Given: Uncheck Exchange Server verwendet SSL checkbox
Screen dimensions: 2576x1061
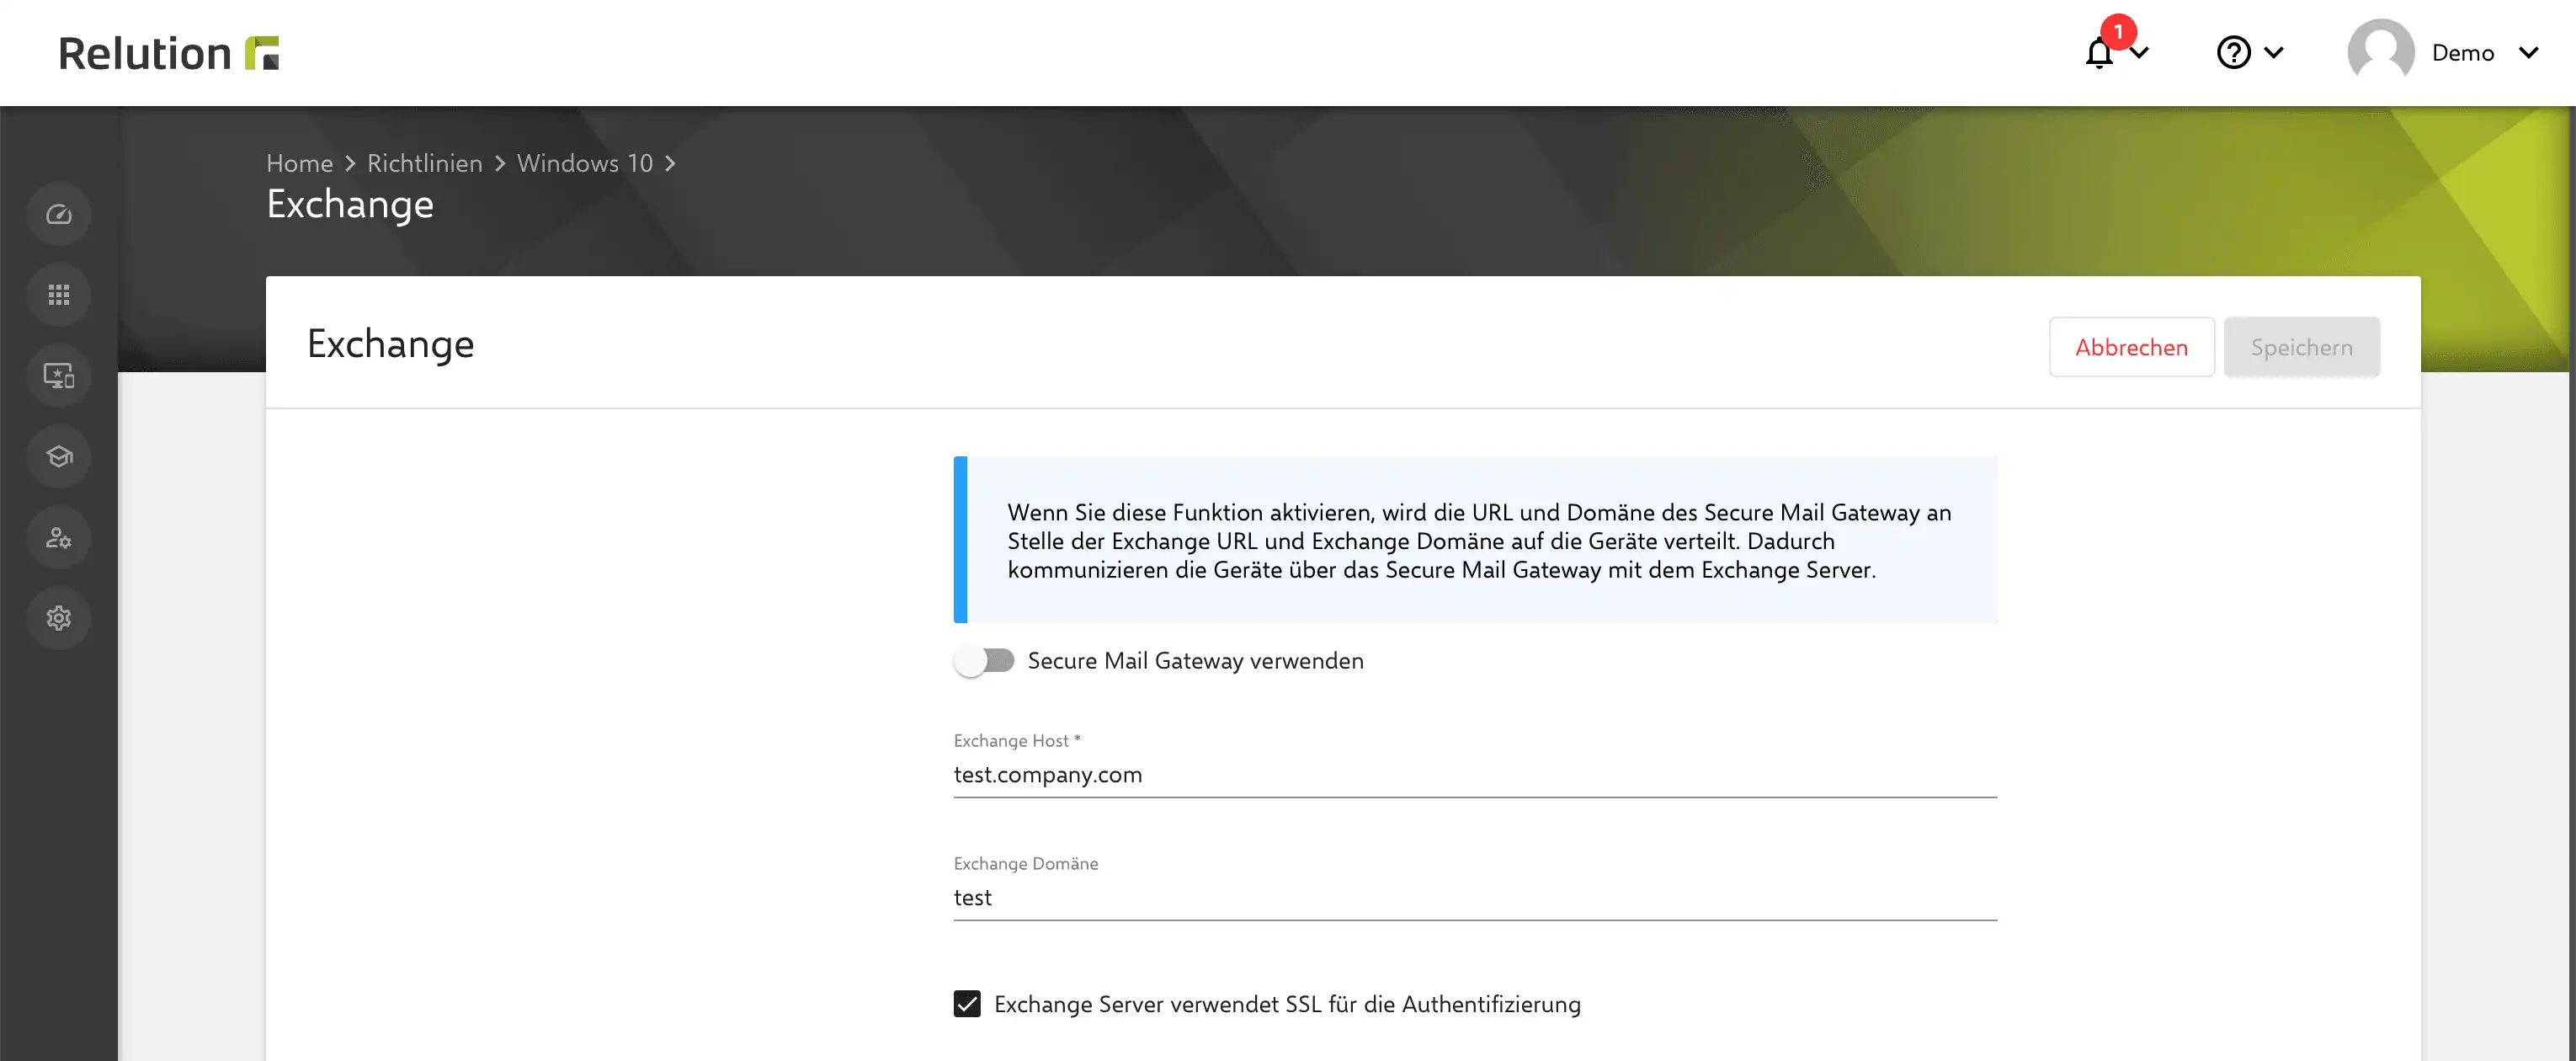Looking at the screenshot, I should [x=967, y=1004].
